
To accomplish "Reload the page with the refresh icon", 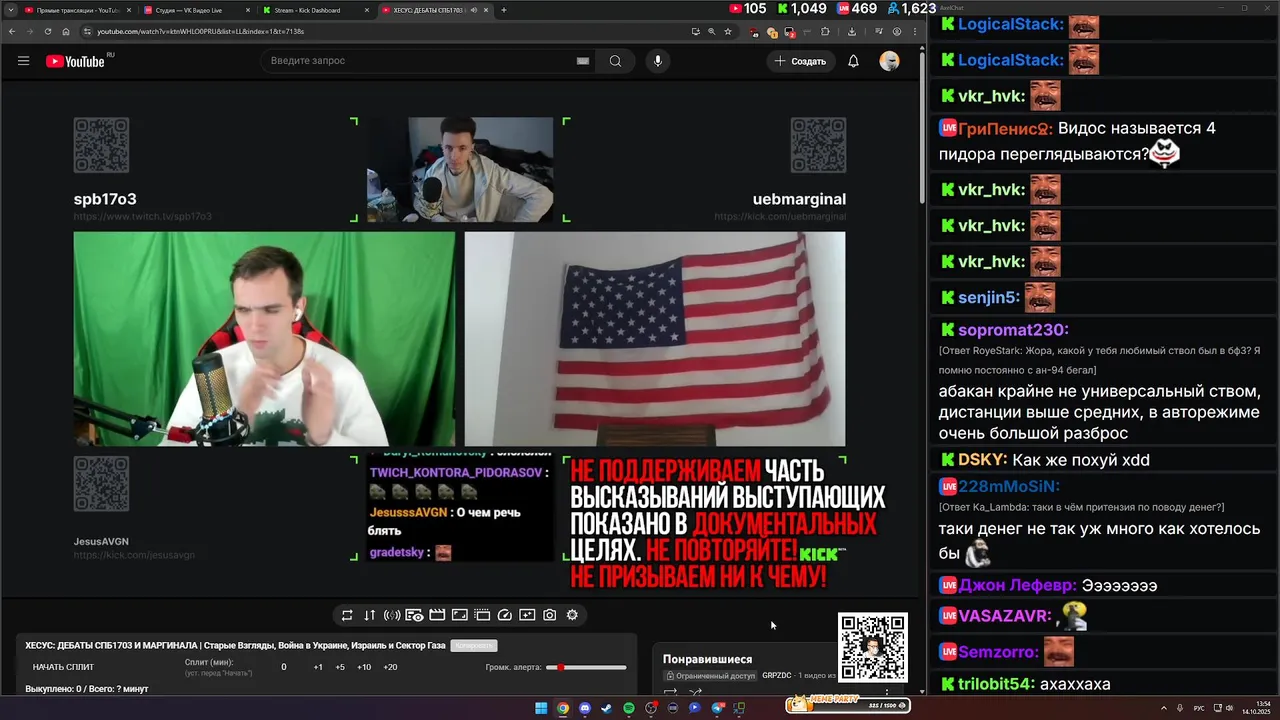I will (x=47, y=31).
